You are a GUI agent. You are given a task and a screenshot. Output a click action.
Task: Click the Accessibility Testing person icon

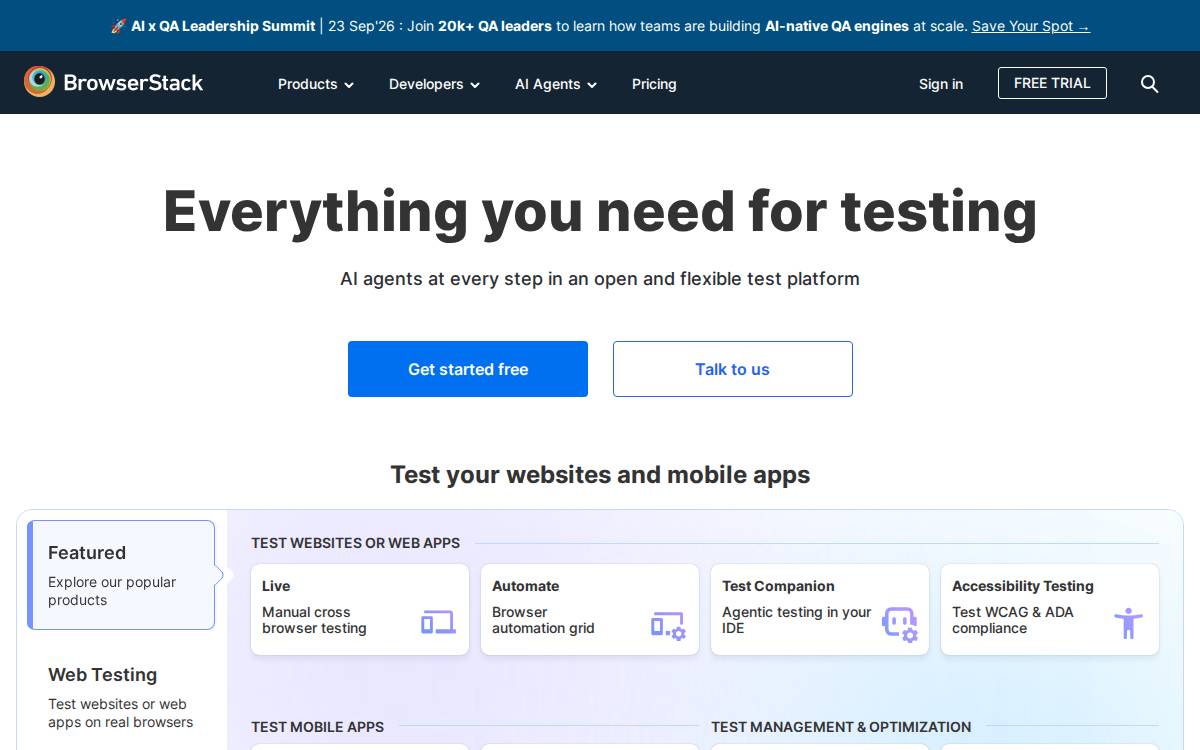[1128, 623]
